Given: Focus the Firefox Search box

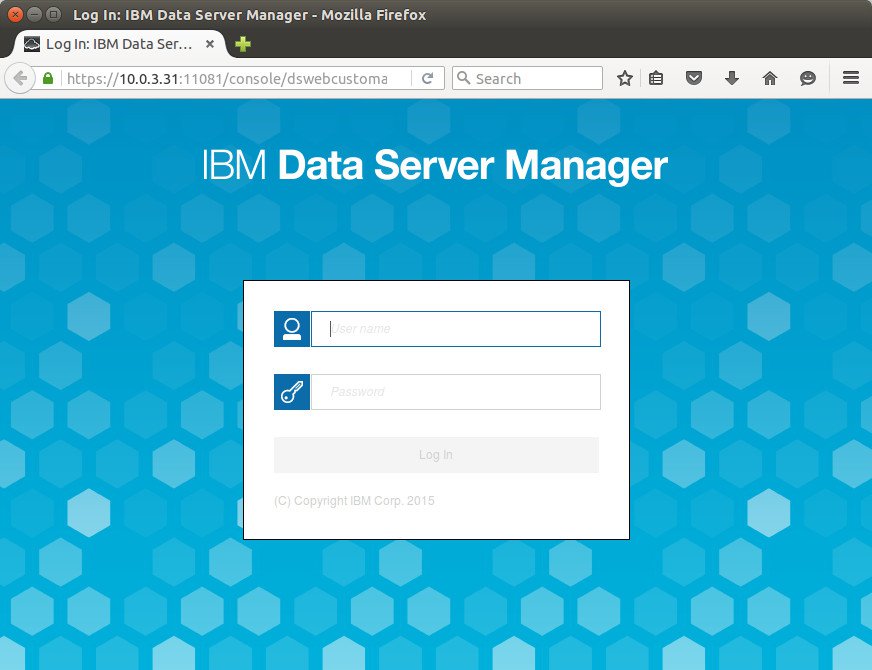Looking at the screenshot, I should click(x=527, y=78).
